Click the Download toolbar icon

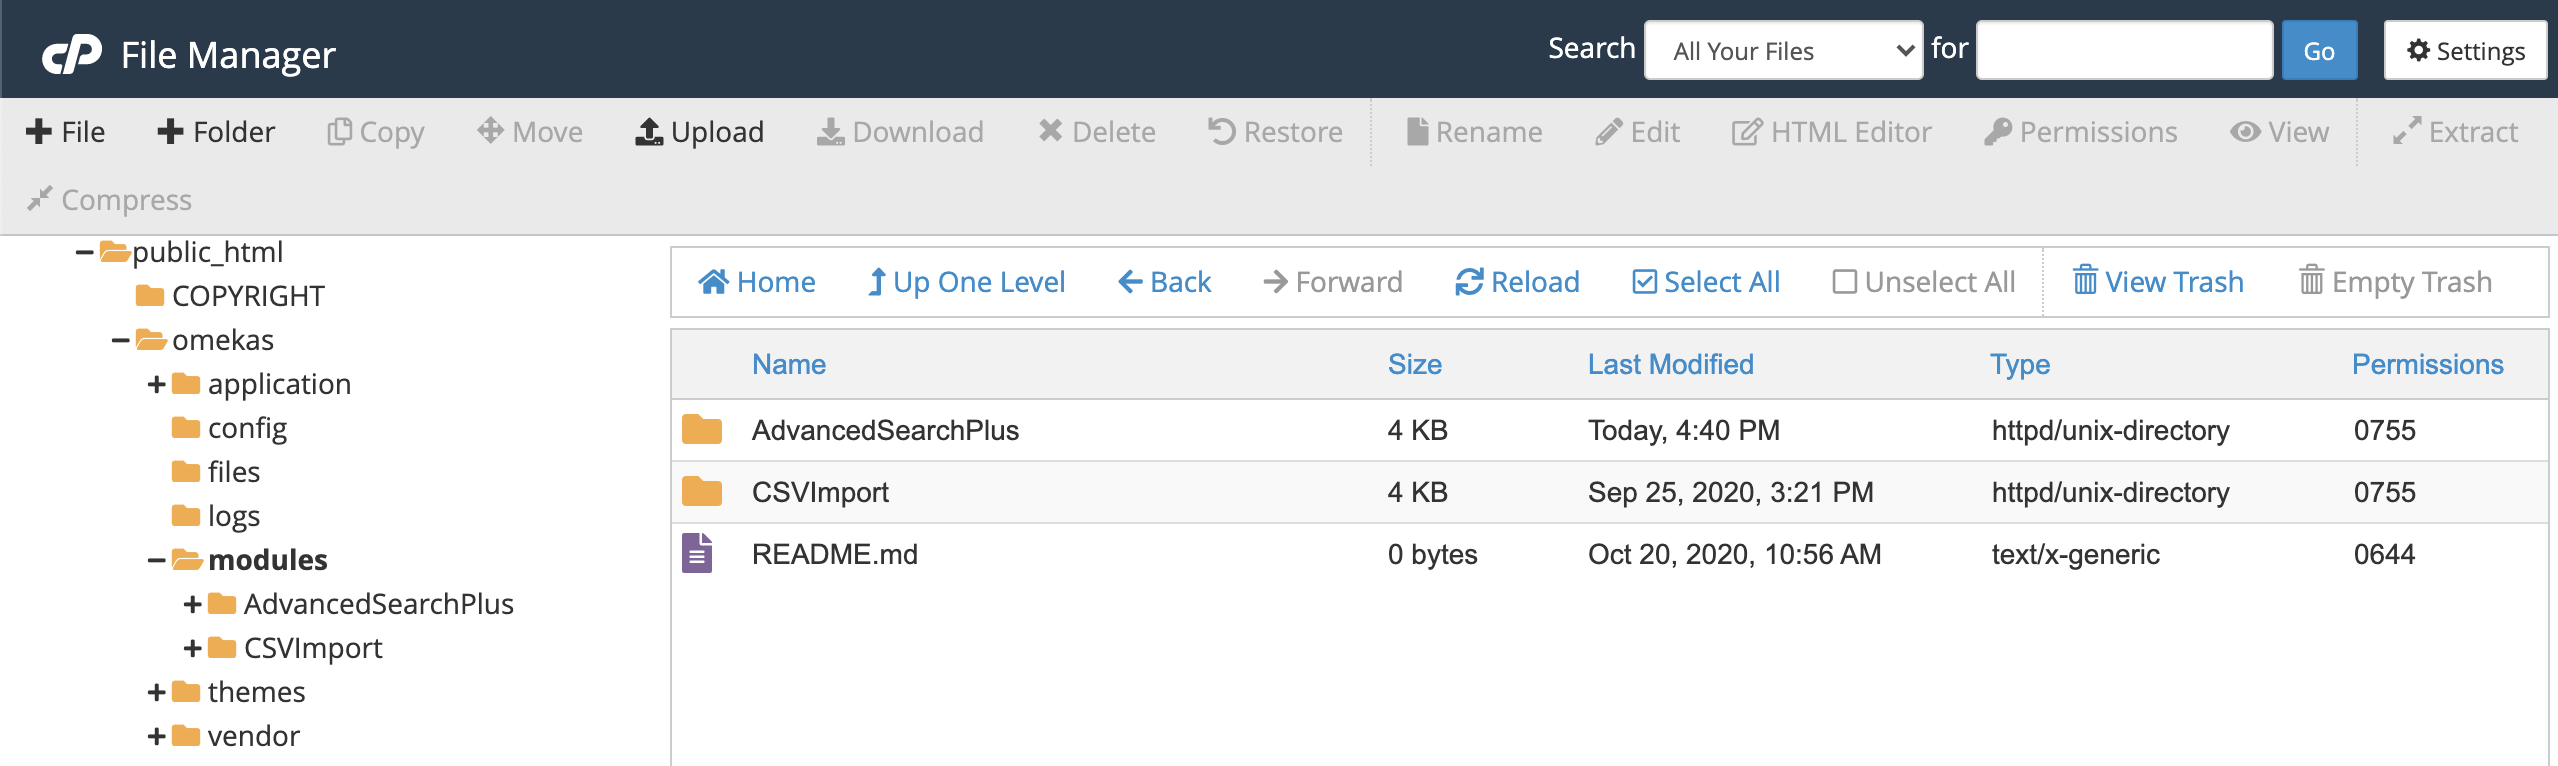pyautogui.click(x=830, y=132)
